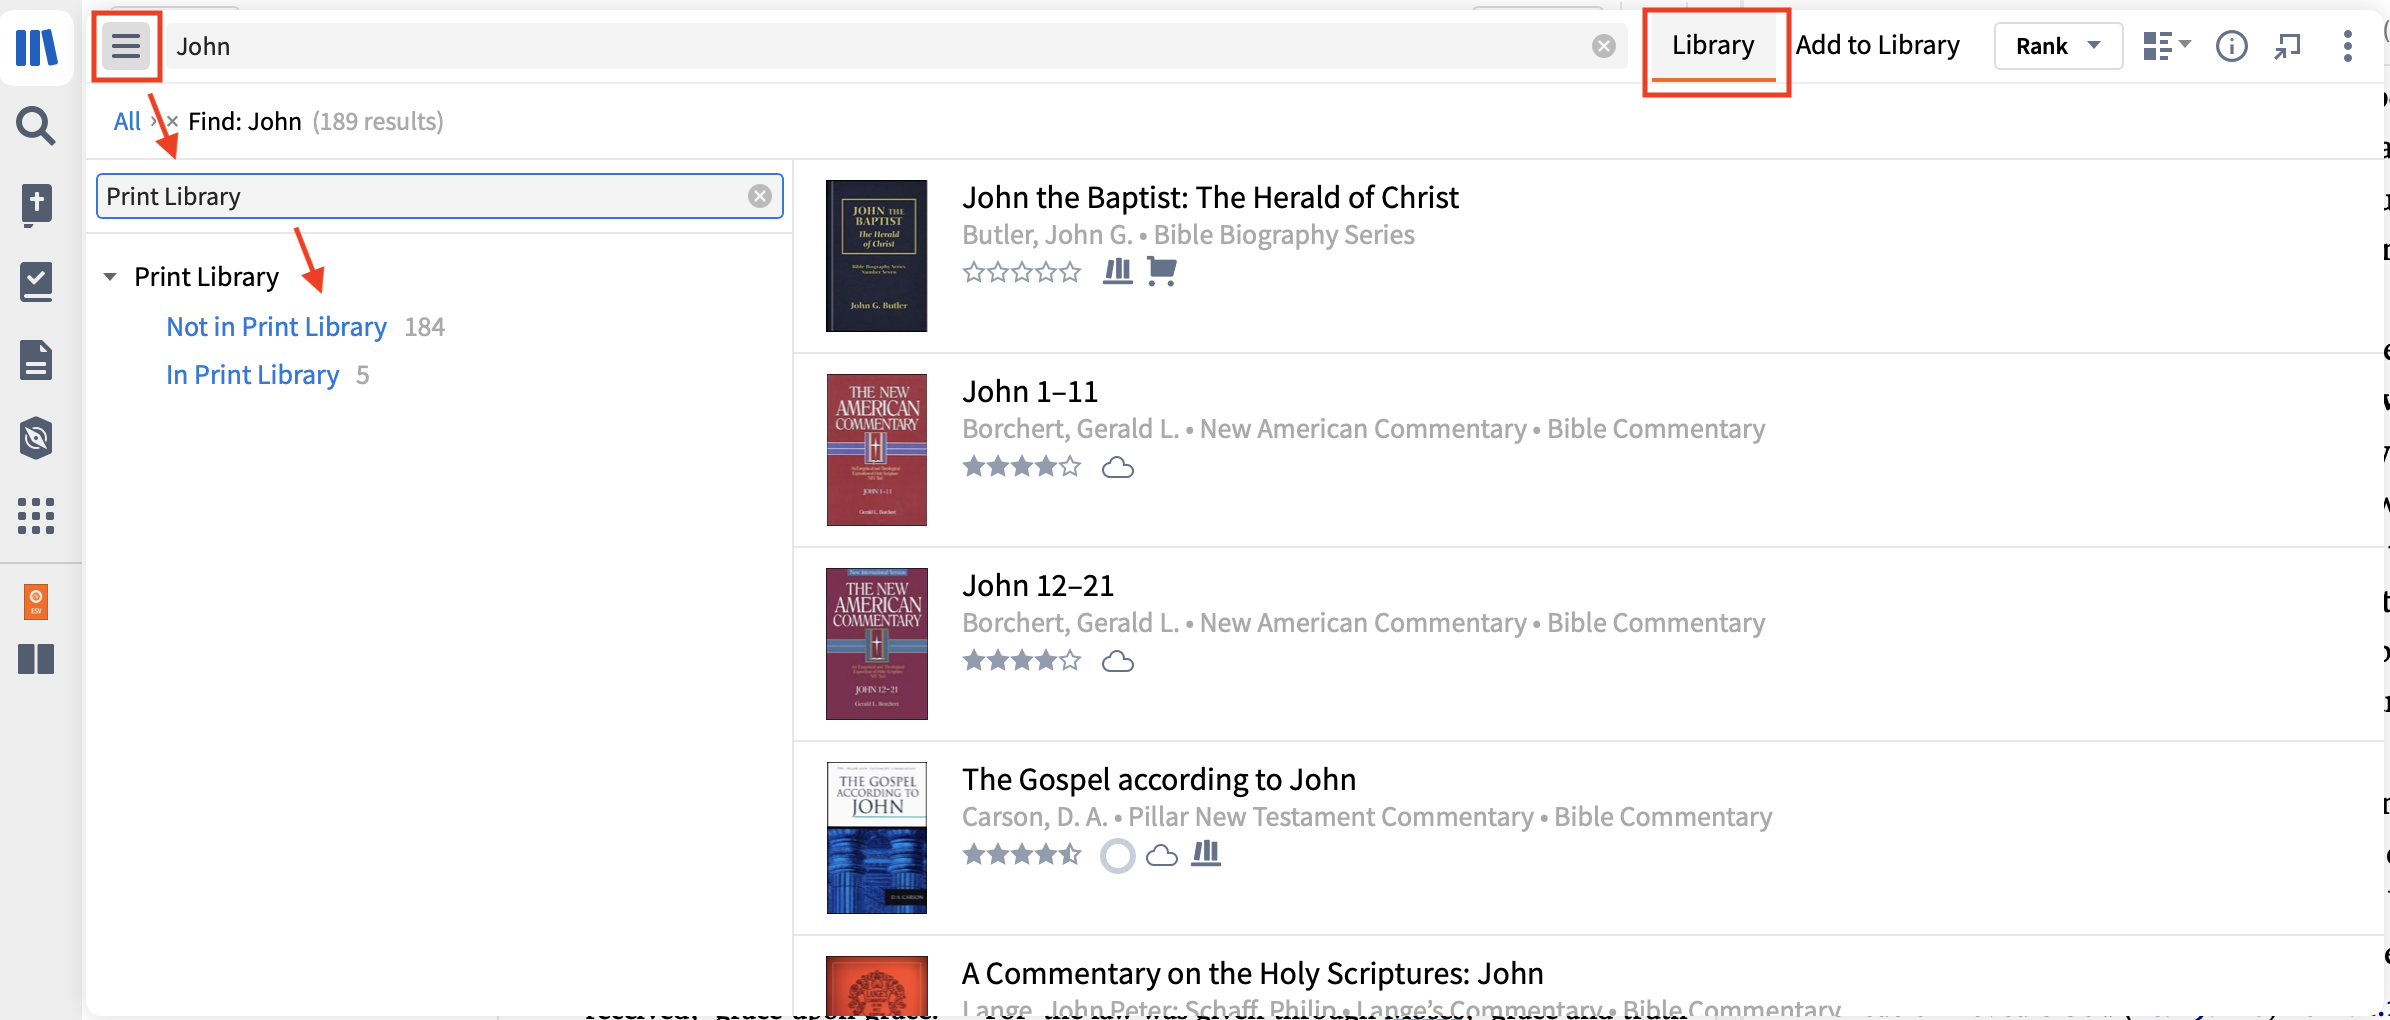Screen dimensions: 2390x1020
Task: Open the shield-shaped sidebar icon
Action: (36, 438)
